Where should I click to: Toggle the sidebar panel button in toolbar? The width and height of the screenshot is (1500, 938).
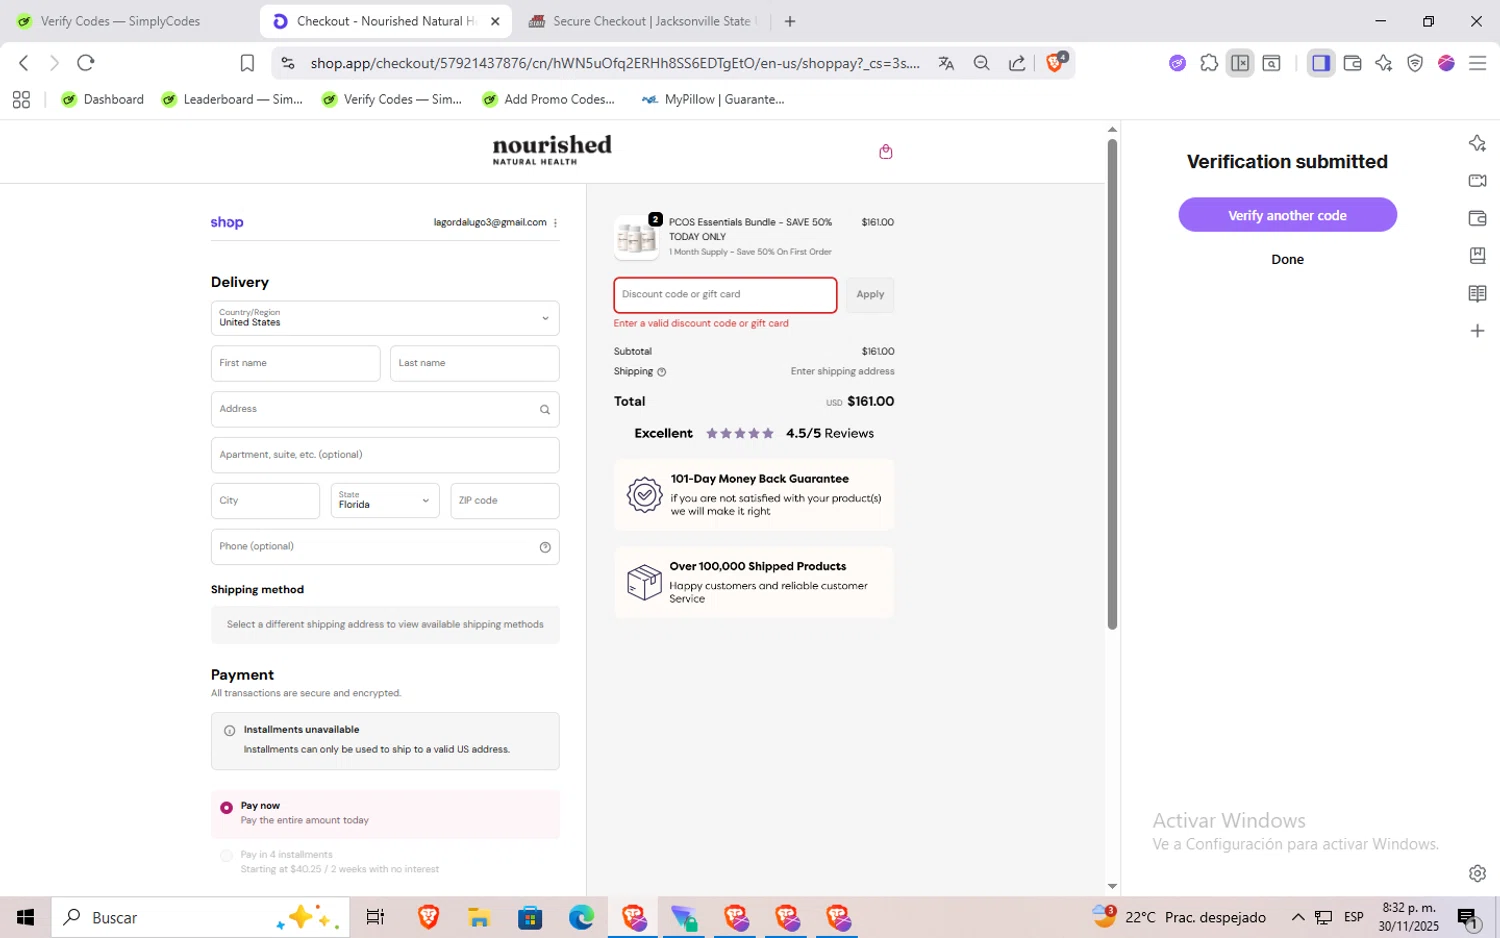pyautogui.click(x=1321, y=63)
